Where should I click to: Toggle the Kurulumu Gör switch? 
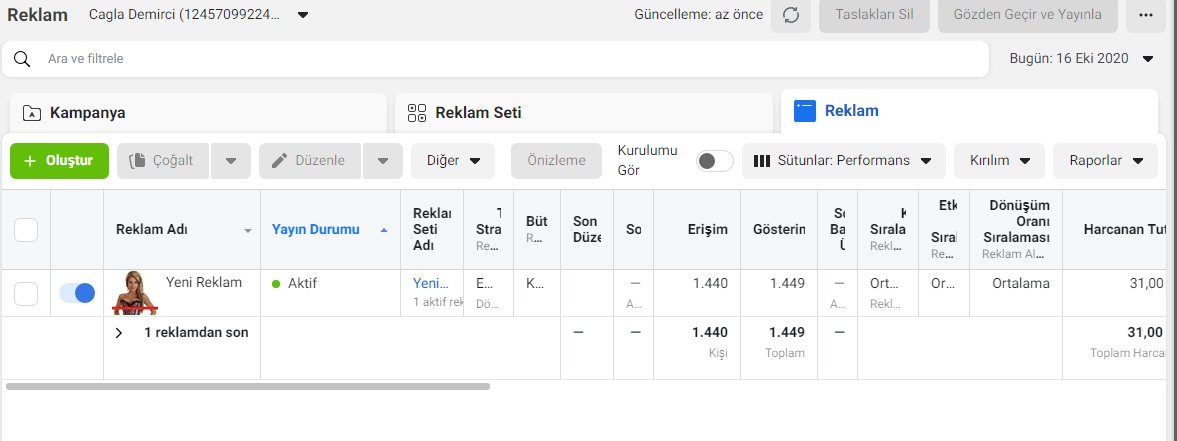click(x=714, y=160)
